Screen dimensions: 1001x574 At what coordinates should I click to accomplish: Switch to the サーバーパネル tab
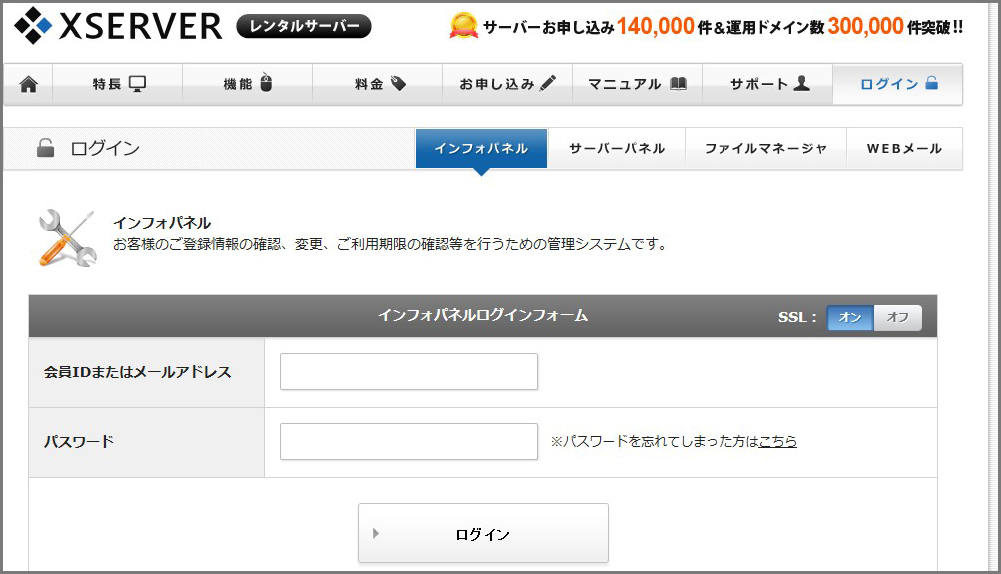tap(616, 149)
